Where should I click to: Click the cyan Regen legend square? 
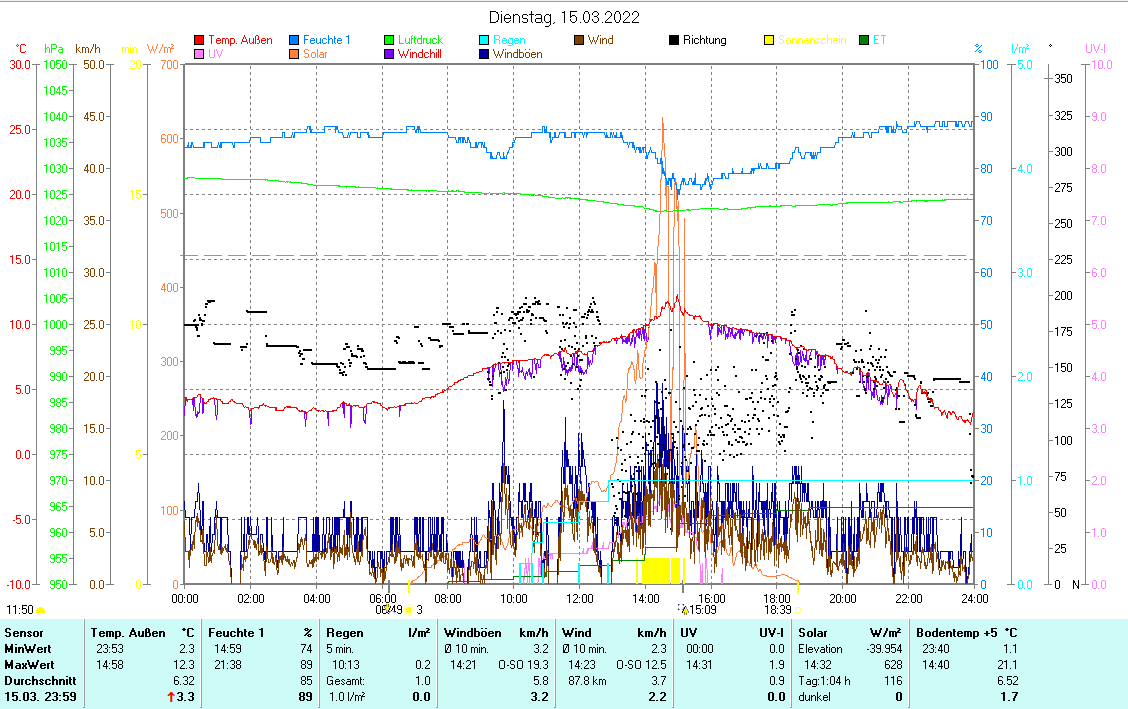pos(485,41)
